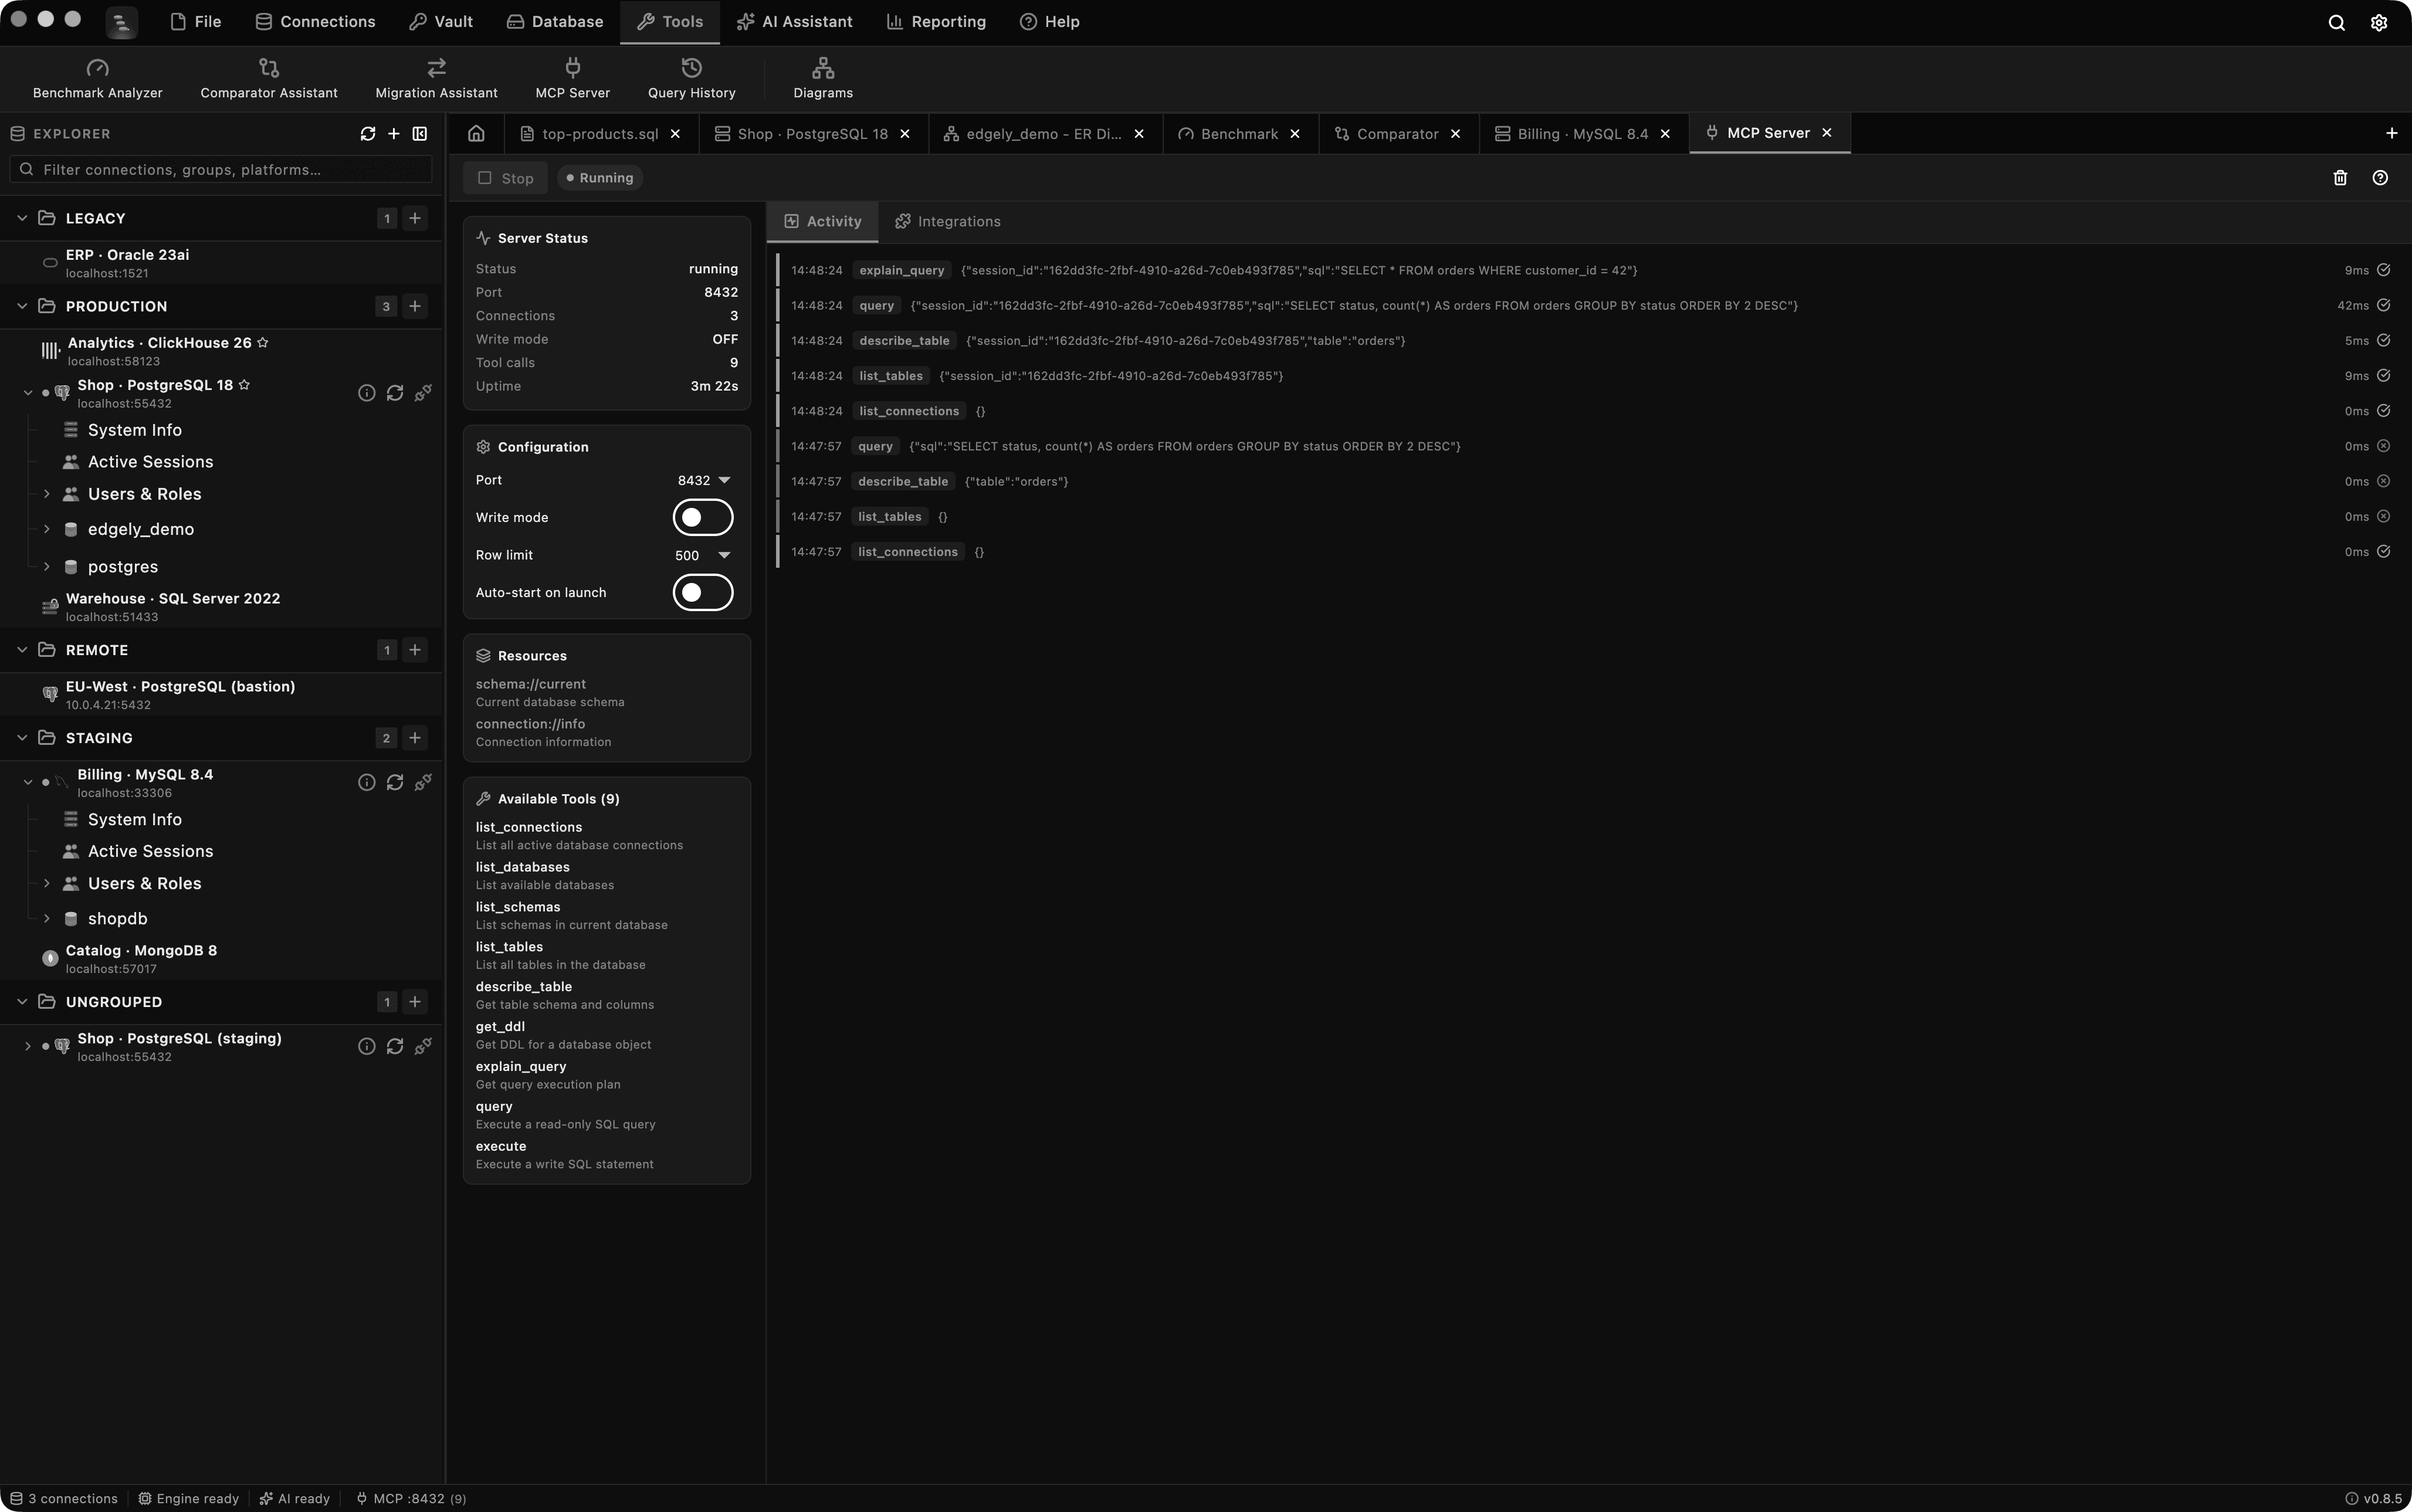The image size is (2412, 1512).
Task: Refresh the Billing · MySQL 8.4 connection
Action: tap(395, 782)
